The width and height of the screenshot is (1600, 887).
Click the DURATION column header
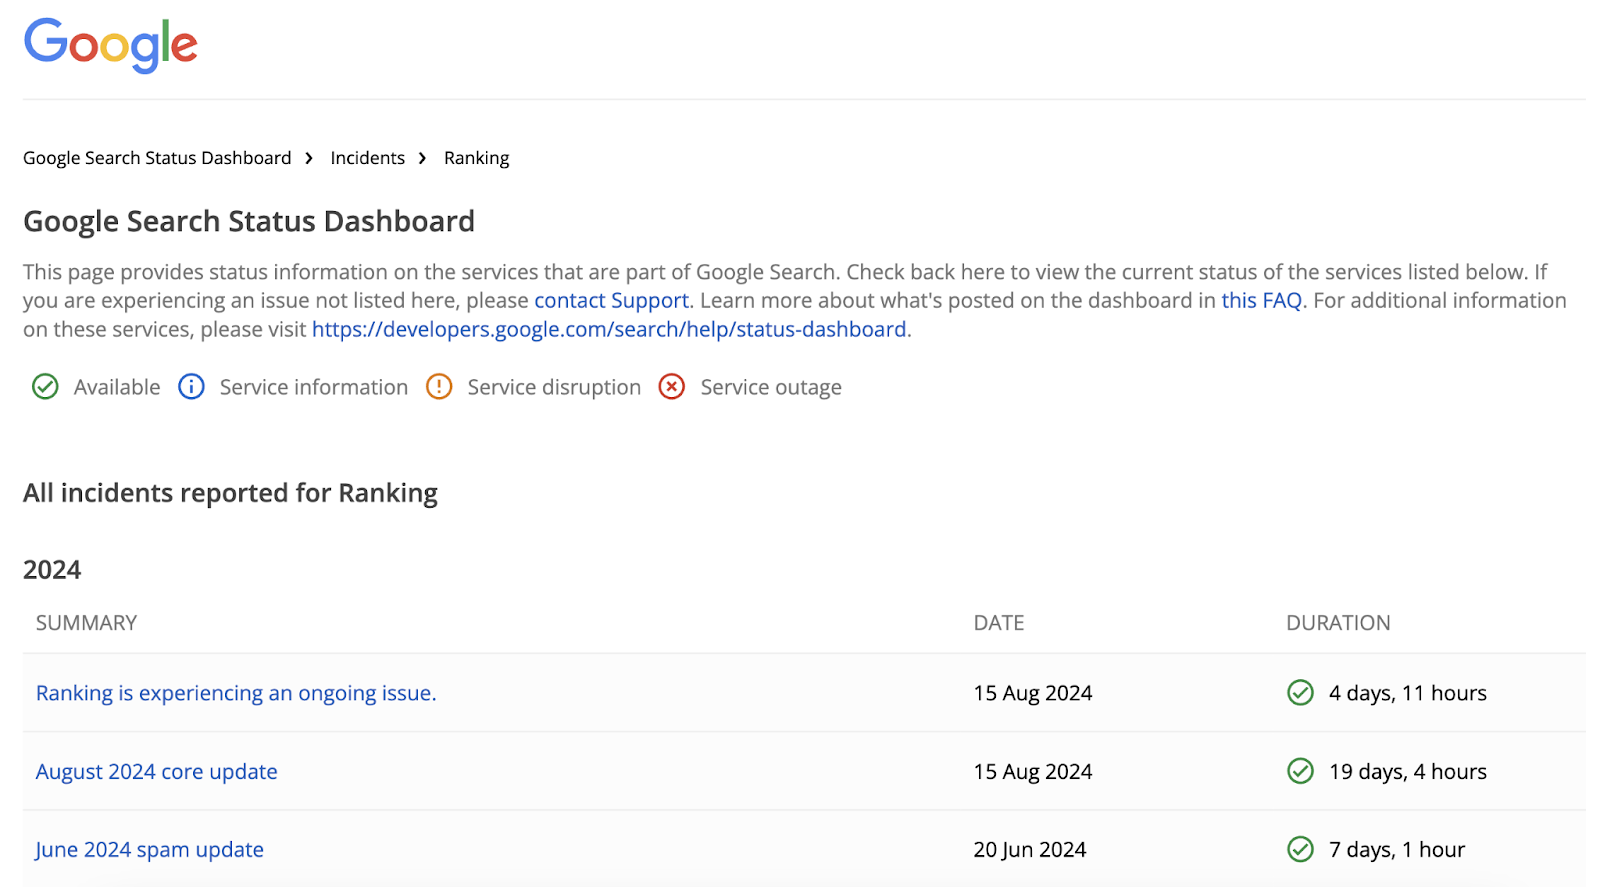(x=1338, y=623)
